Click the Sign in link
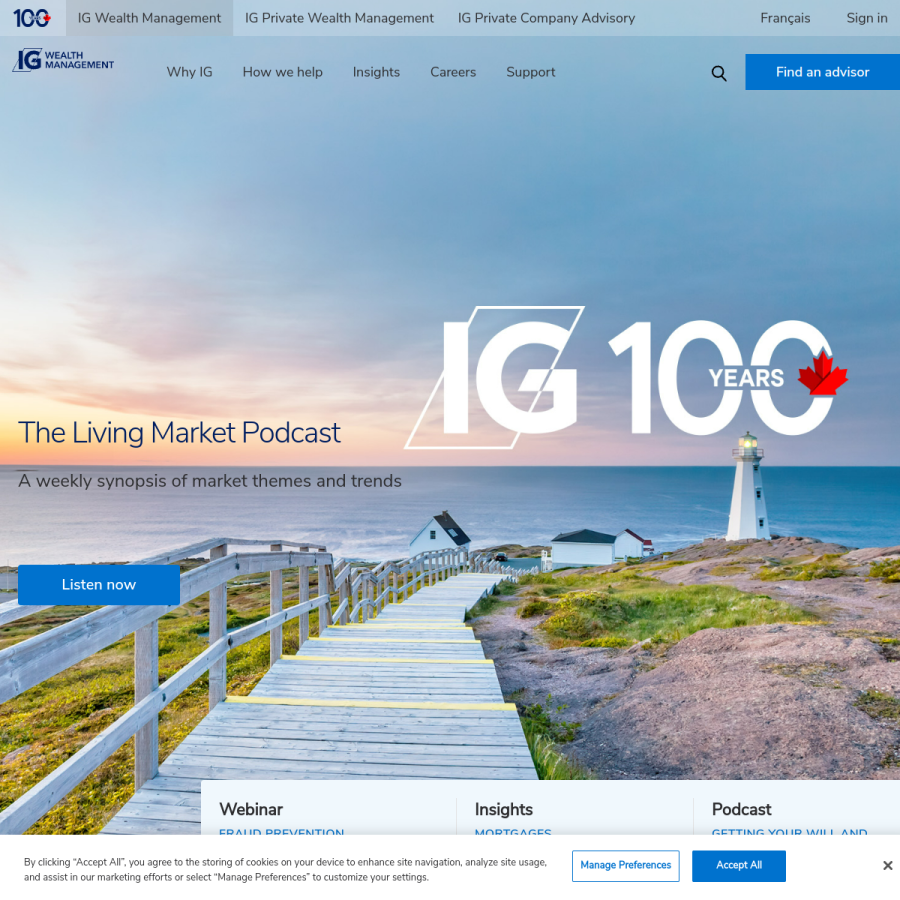 867,18
